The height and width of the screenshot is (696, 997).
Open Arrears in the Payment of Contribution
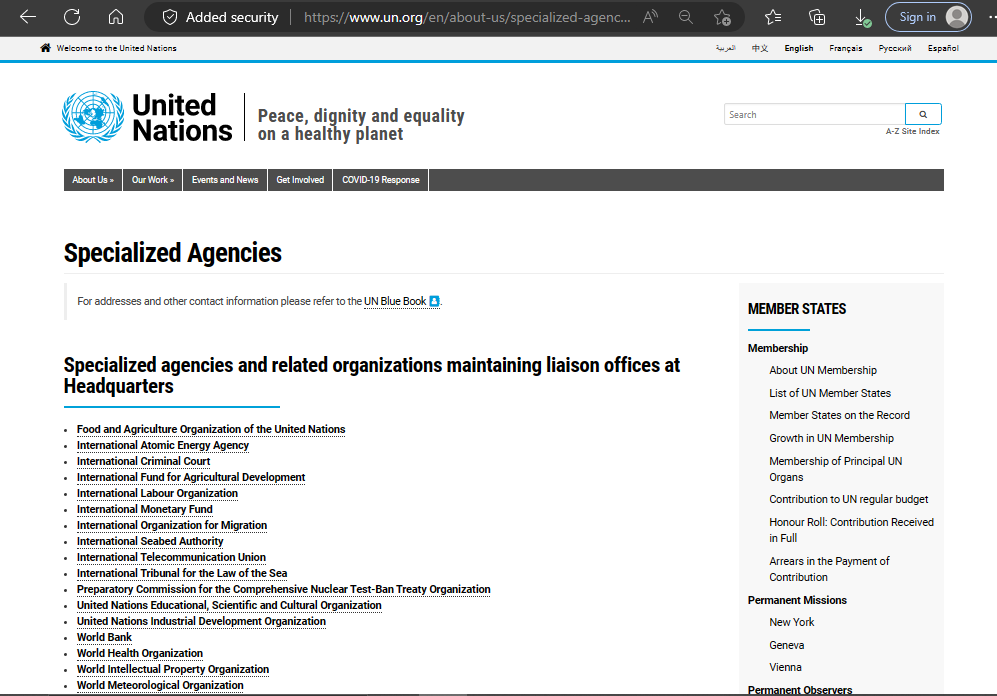point(829,570)
